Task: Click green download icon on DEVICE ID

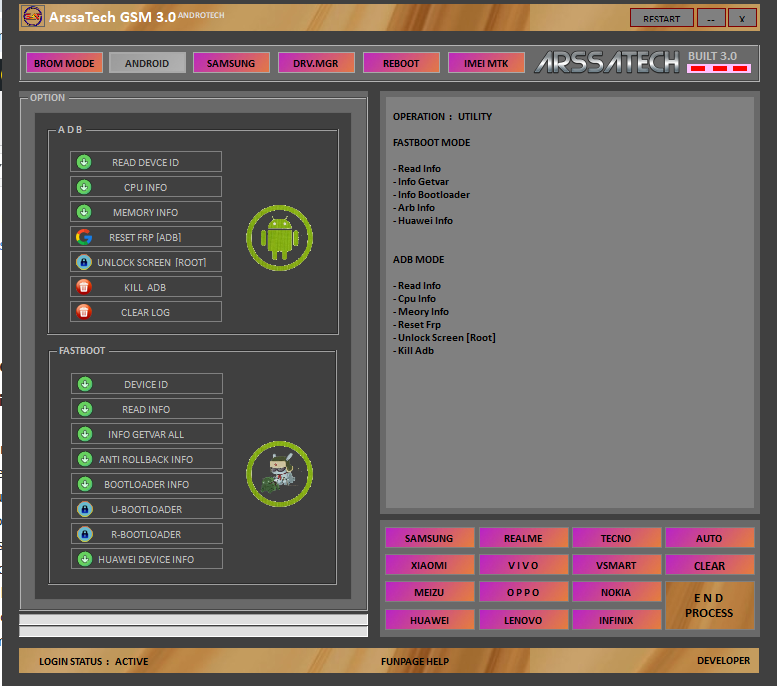Action: click(85, 384)
